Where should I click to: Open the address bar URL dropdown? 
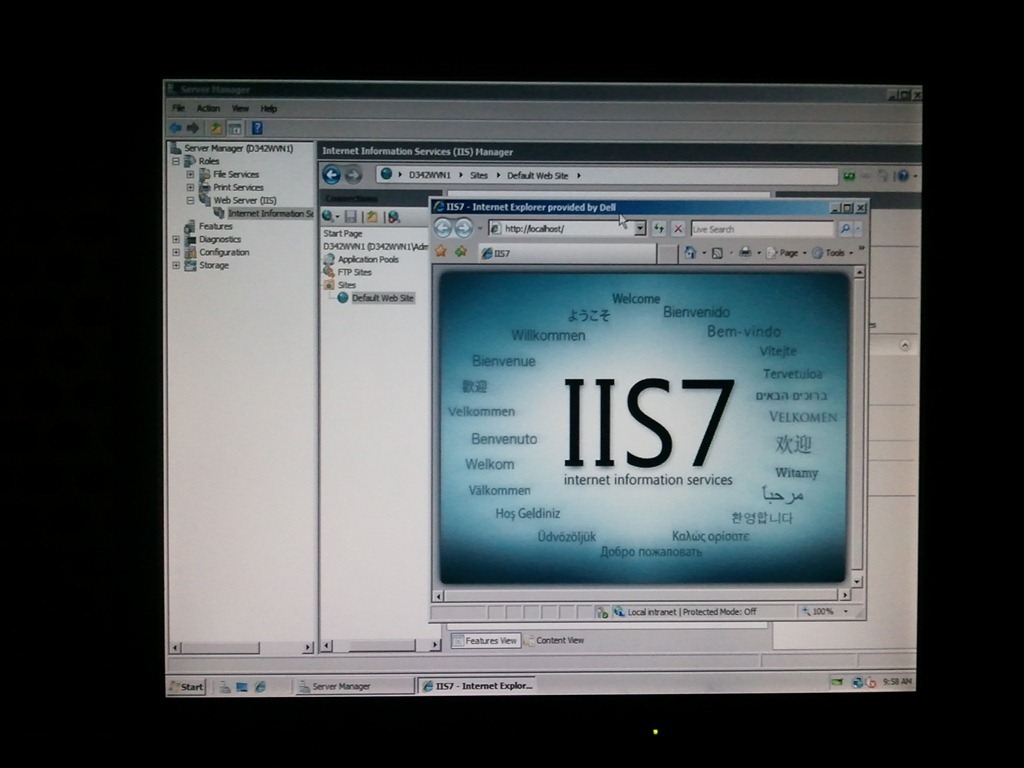640,229
